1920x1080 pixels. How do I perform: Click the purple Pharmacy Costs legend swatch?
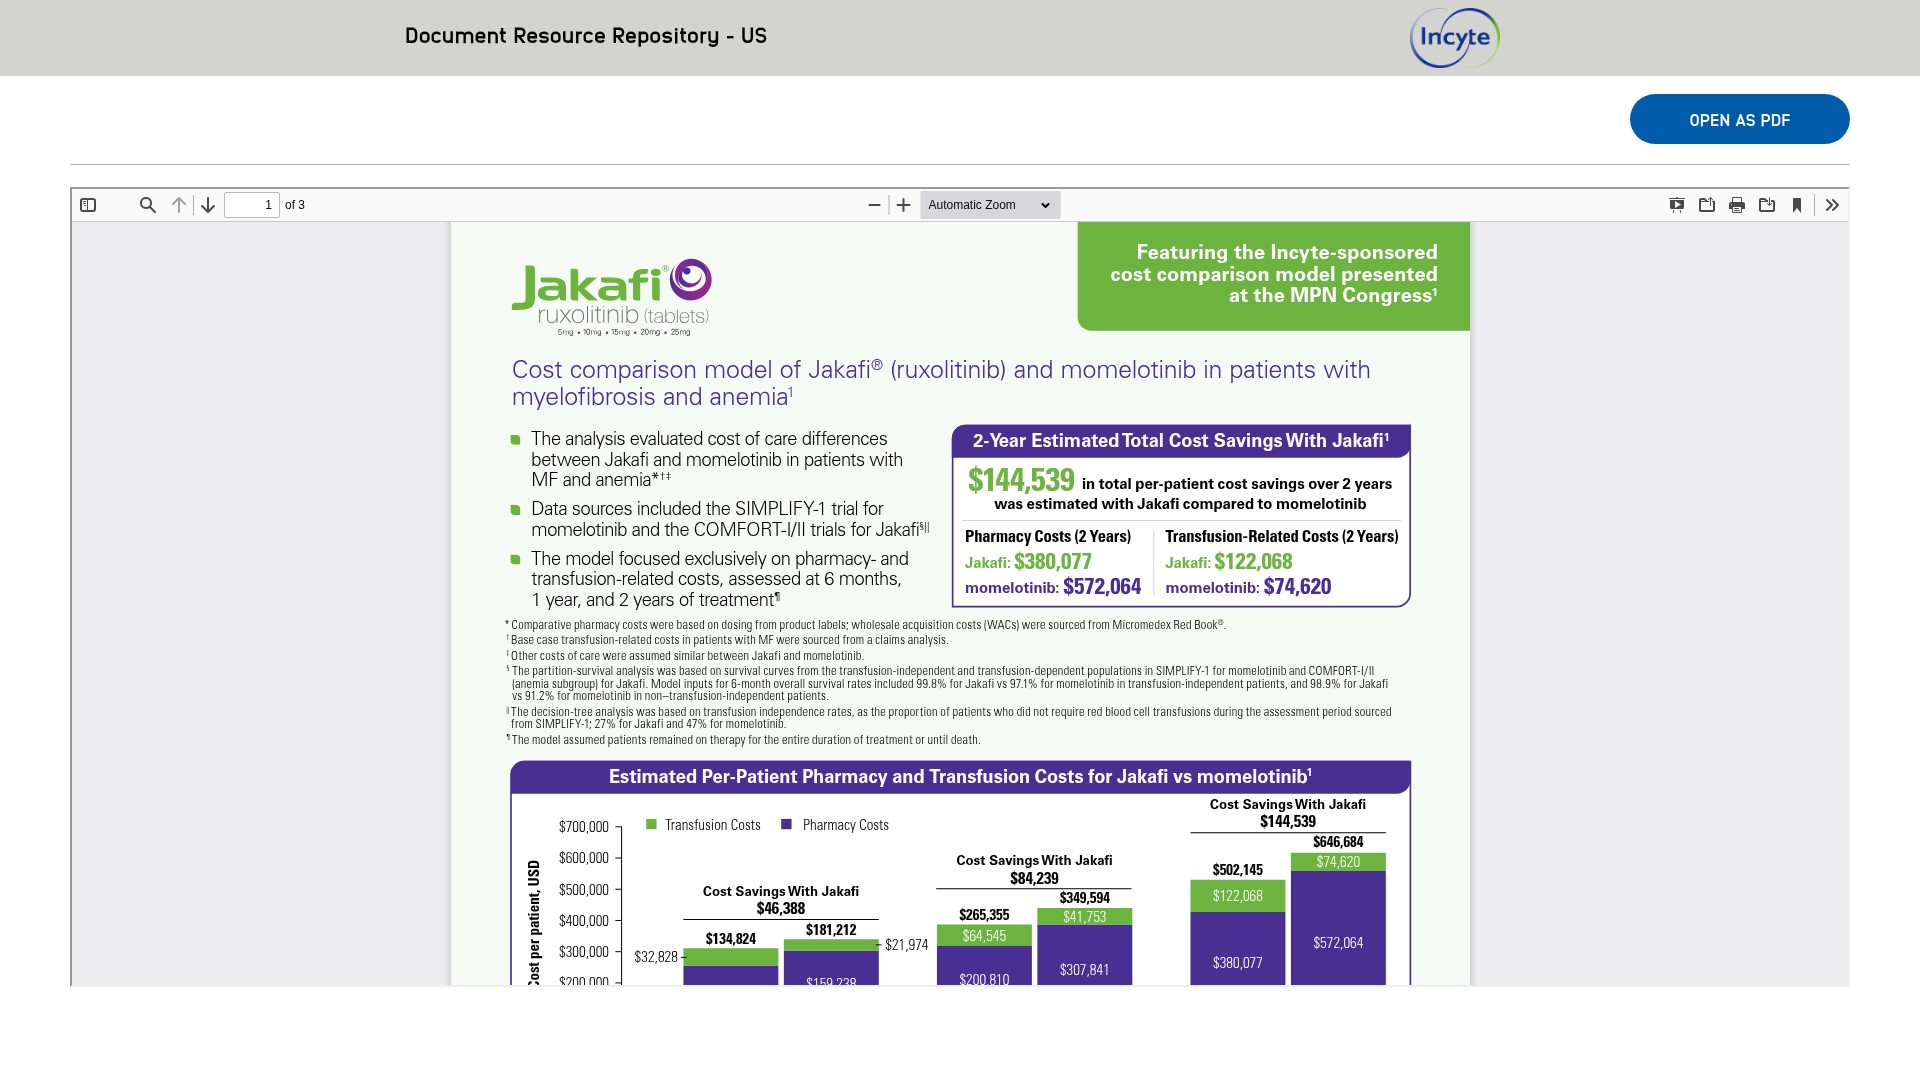point(786,824)
